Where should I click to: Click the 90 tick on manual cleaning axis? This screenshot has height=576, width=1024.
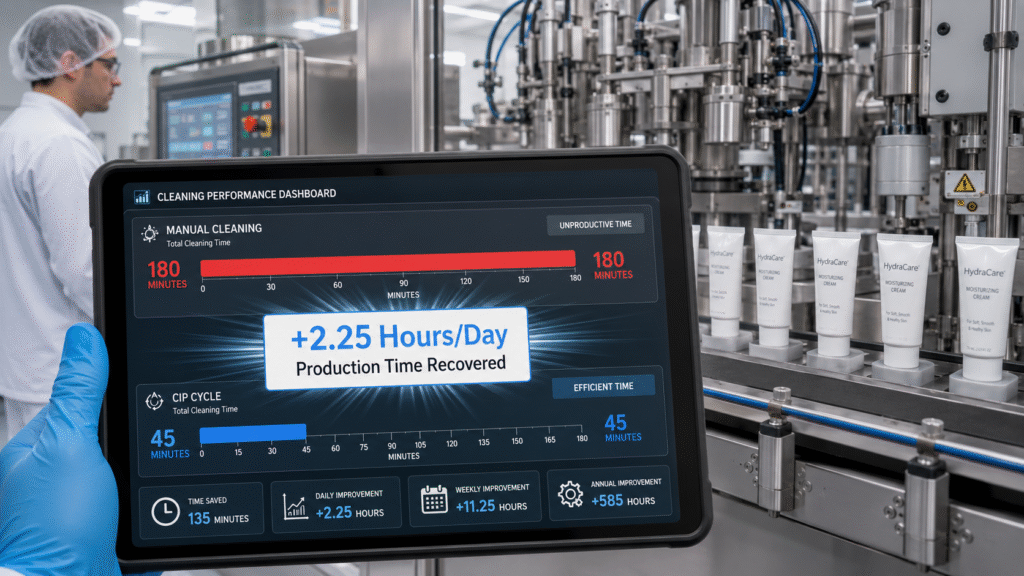[404, 283]
